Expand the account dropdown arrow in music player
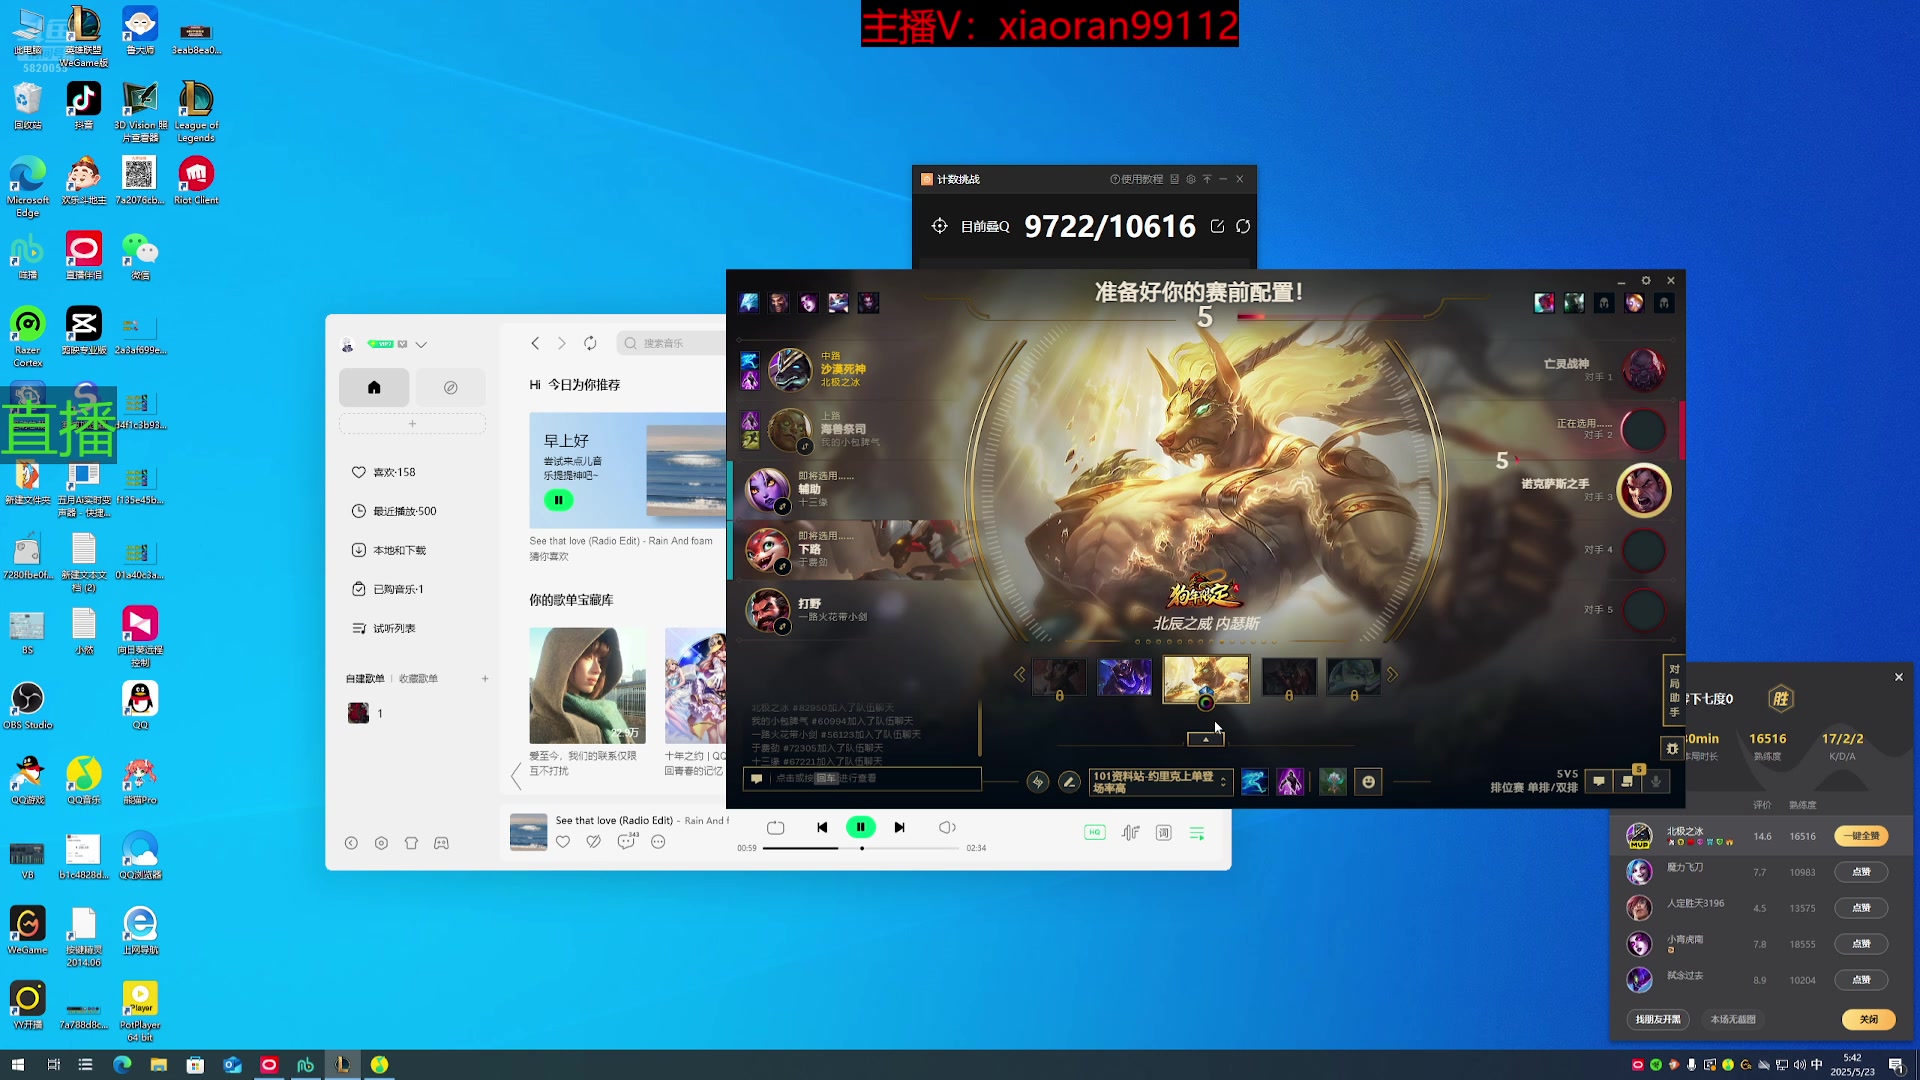The height and width of the screenshot is (1080, 1920). click(421, 344)
